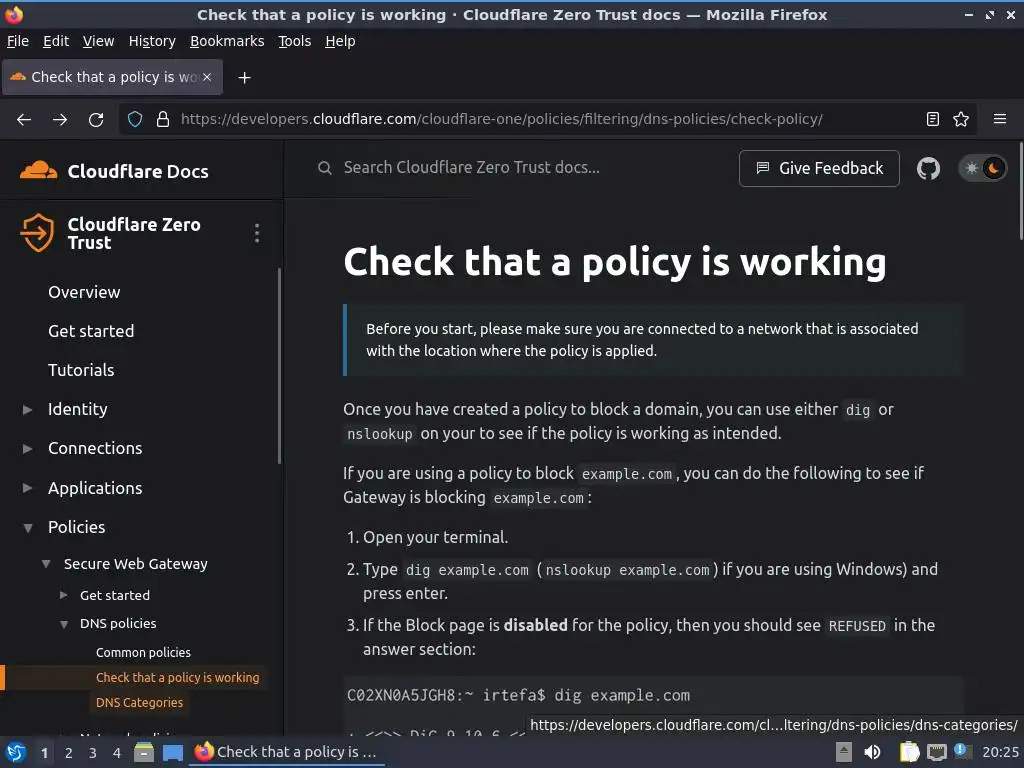Open a new browser tab

pyautogui.click(x=244, y=78)
